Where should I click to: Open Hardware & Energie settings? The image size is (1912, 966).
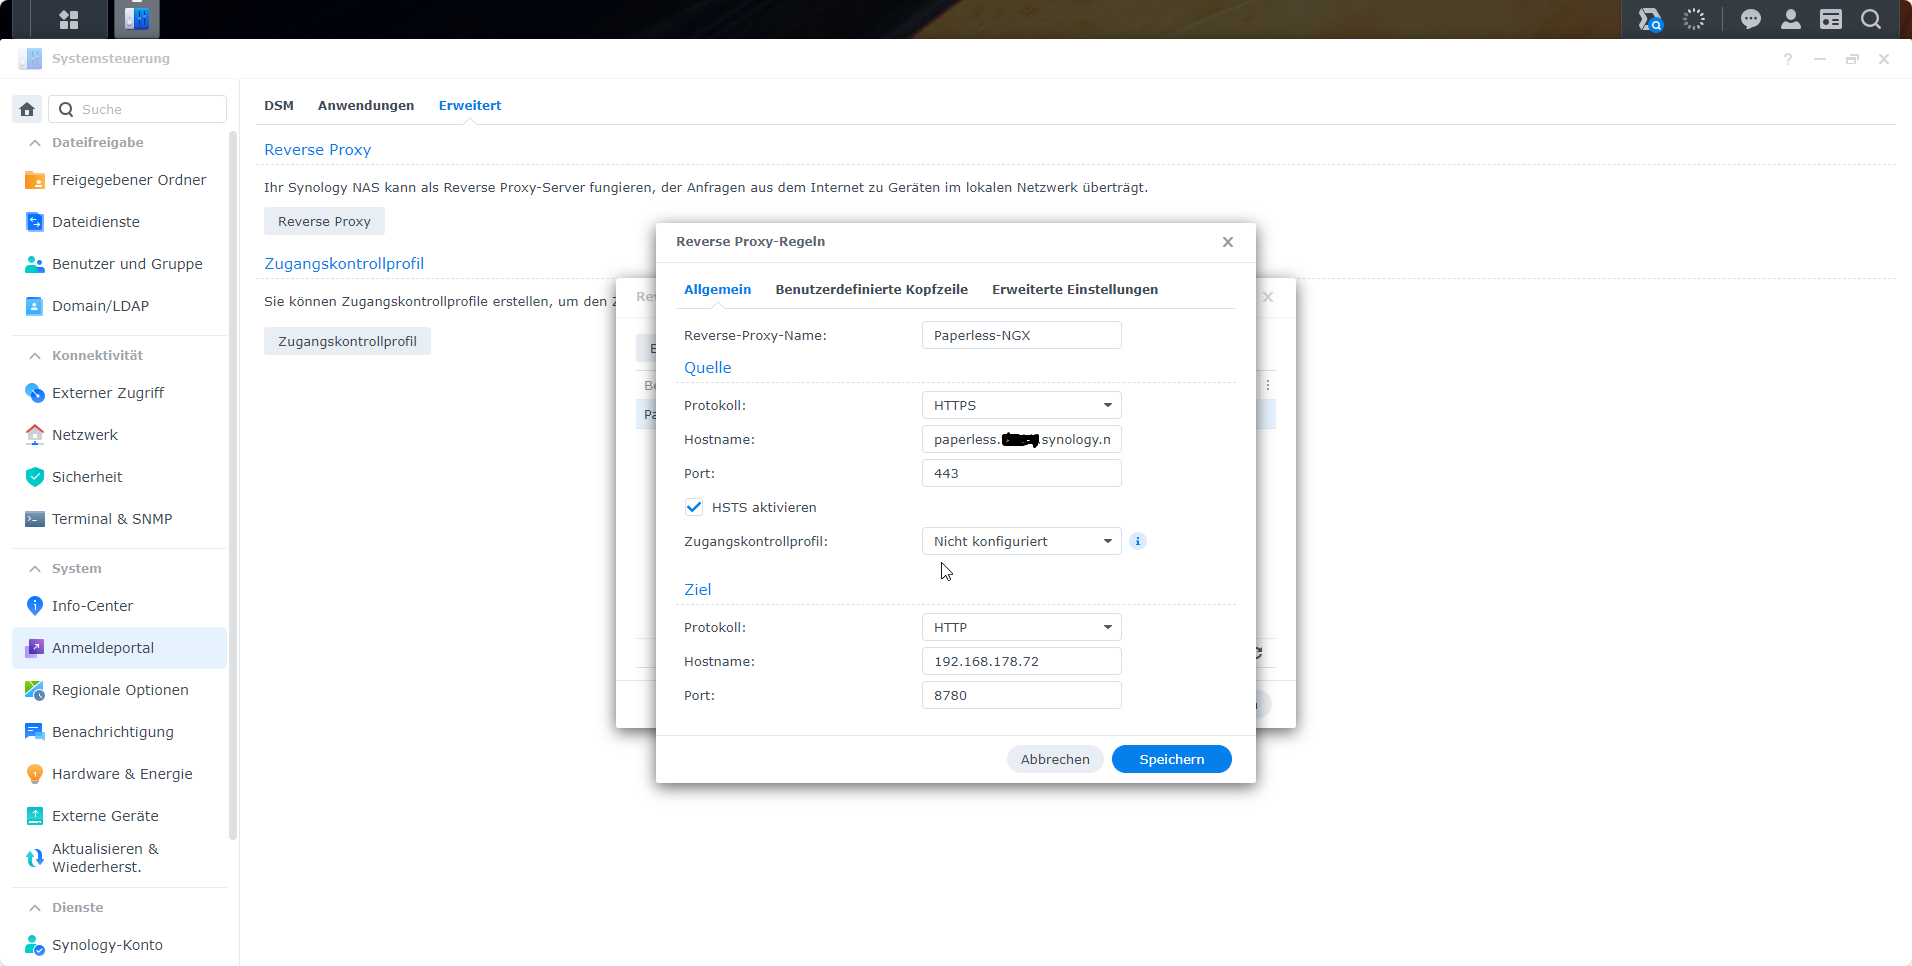(119, 774)
